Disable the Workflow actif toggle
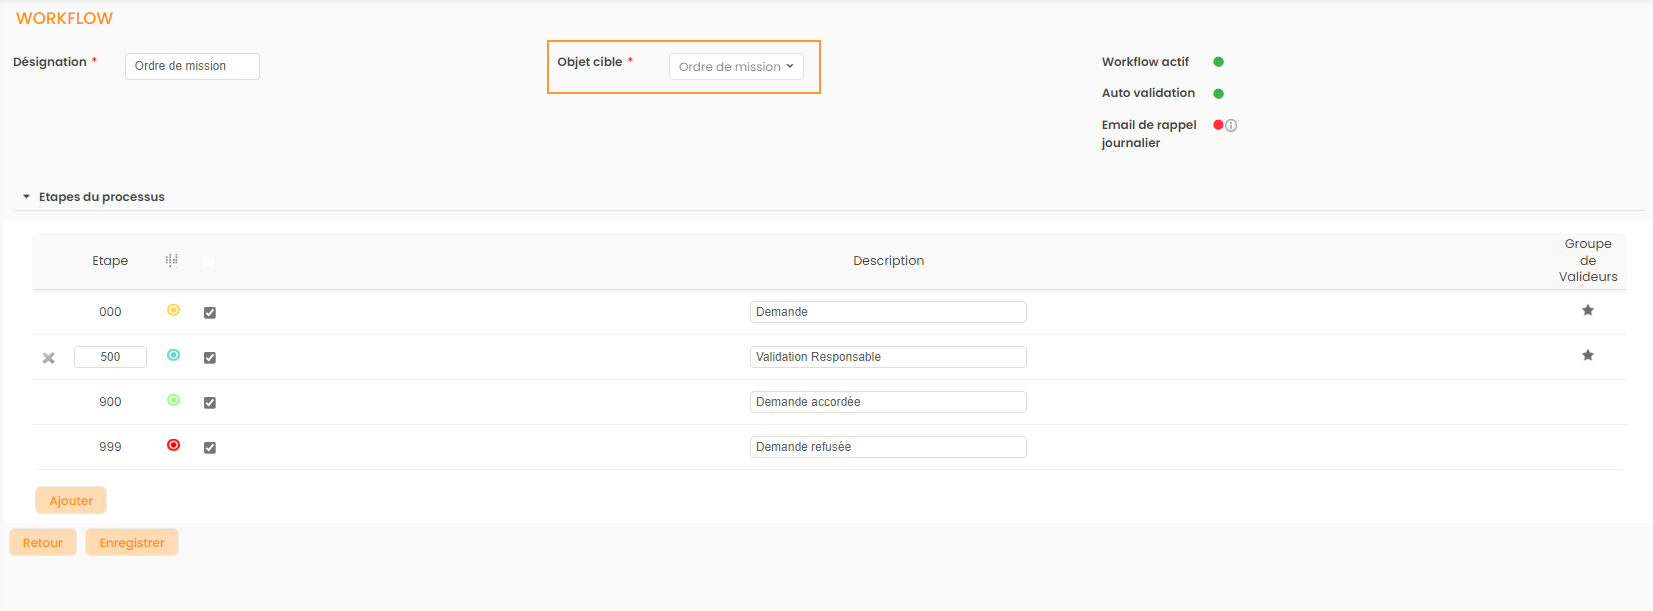Screen dimensions: 1653x611 pos(1218,62)
